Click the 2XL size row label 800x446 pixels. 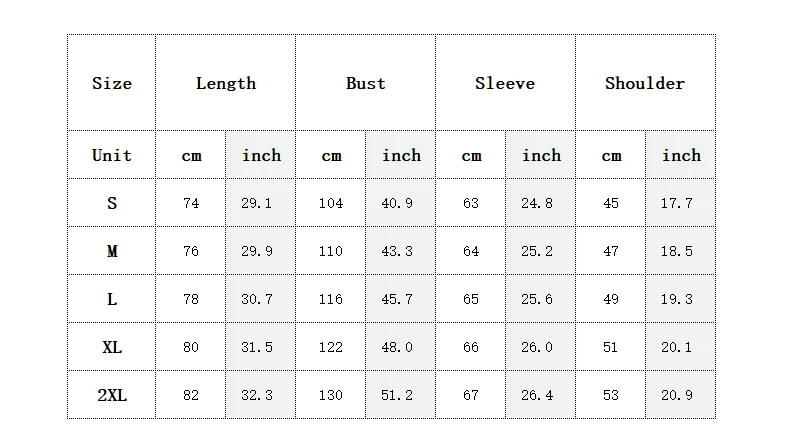coord(112,395)
